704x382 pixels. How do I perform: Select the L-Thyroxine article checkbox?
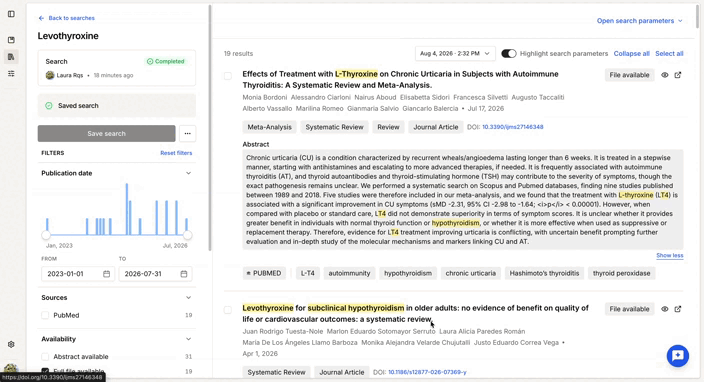coord(228,75)
